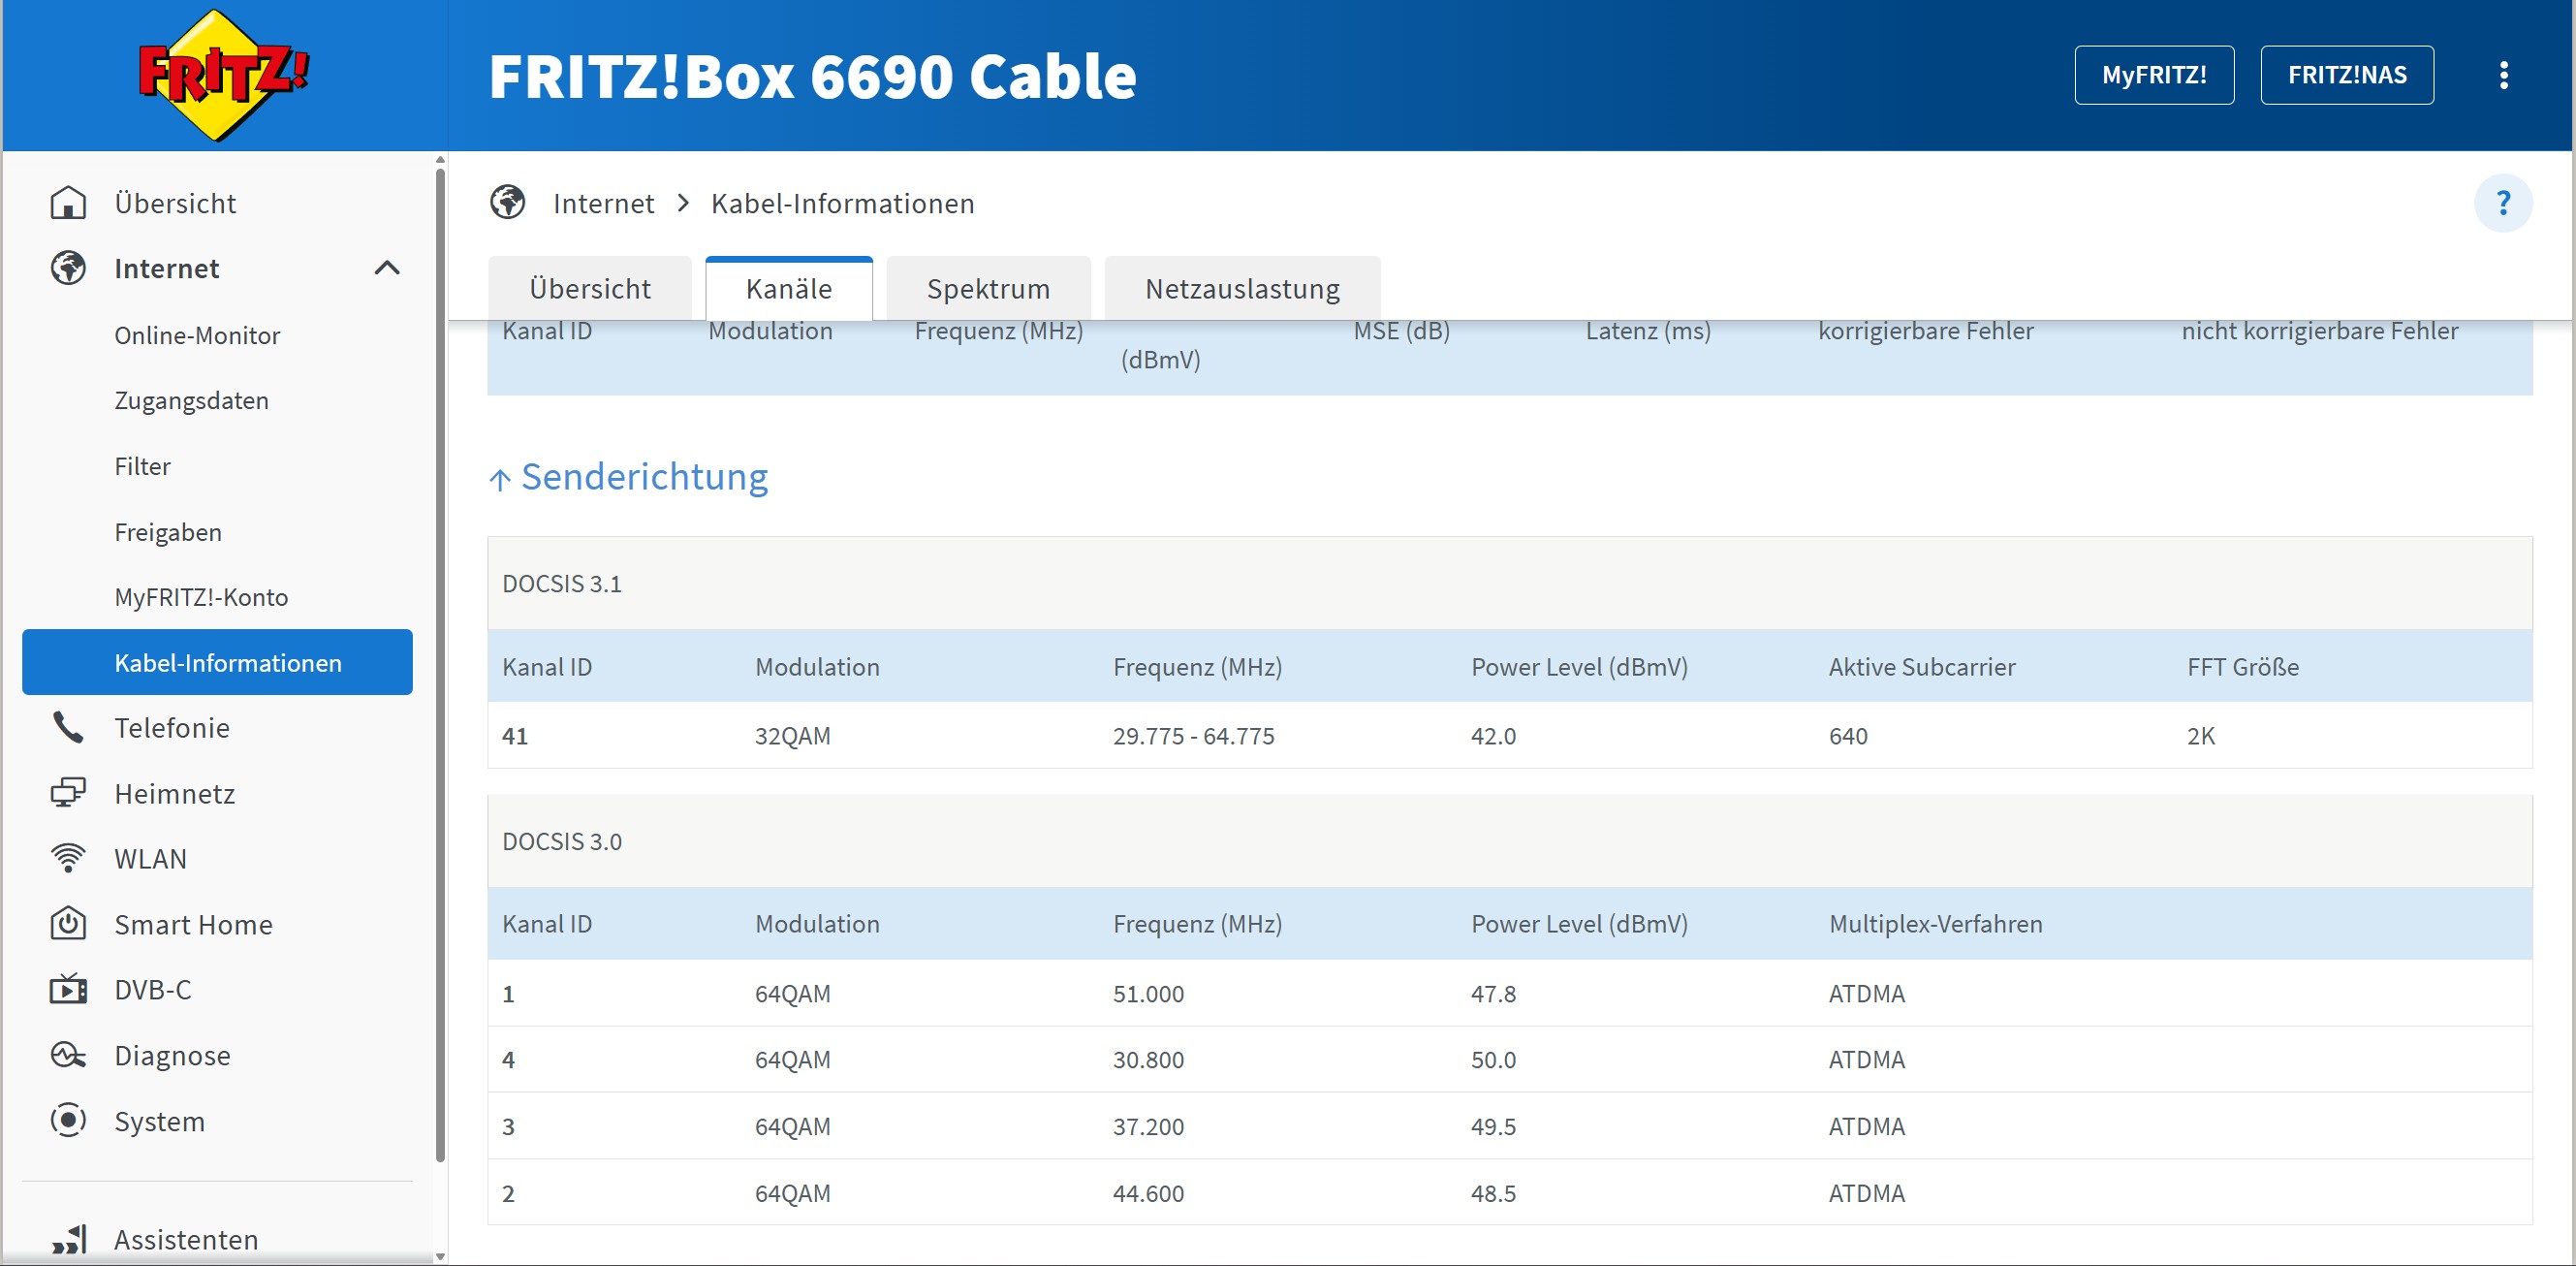Image resolution: width=2576 pixels, height=1266 pixels.
Task: Click the DVB-C television icon
Action: 68,989
